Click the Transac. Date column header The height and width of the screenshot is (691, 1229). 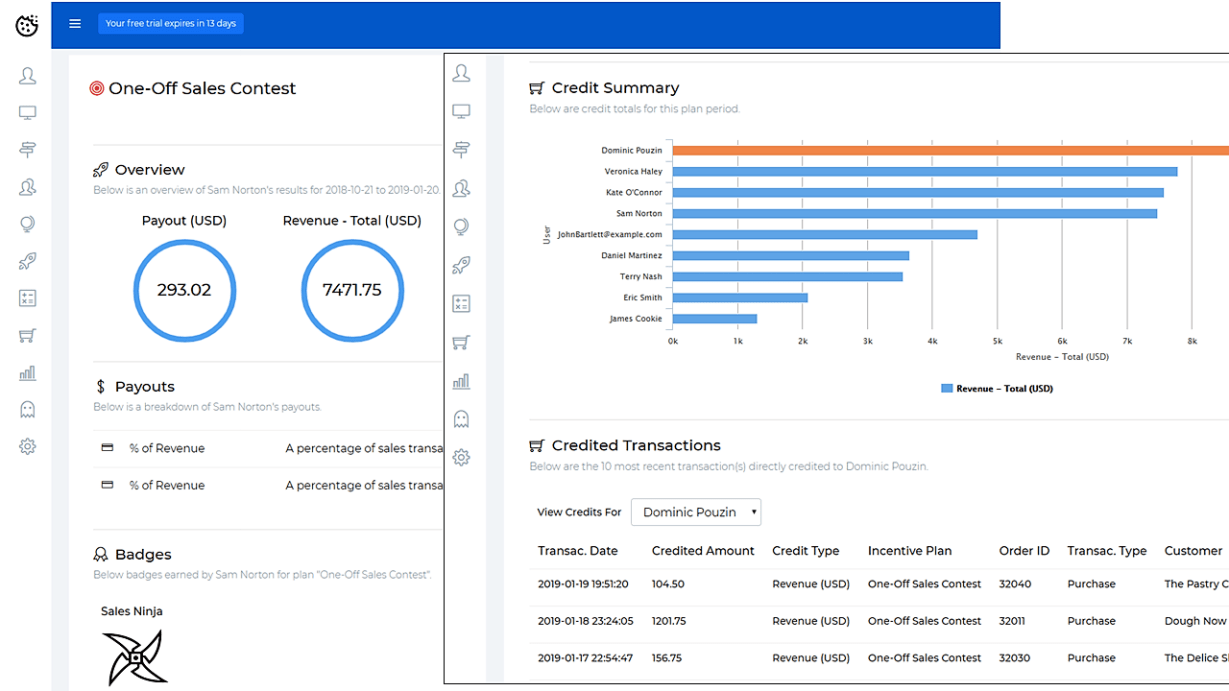pyautogui.click(x=577, y=551)
